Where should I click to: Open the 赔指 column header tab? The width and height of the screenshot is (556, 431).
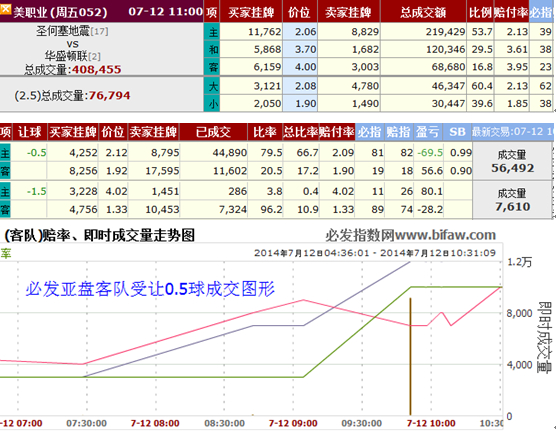tap(398, 132)
